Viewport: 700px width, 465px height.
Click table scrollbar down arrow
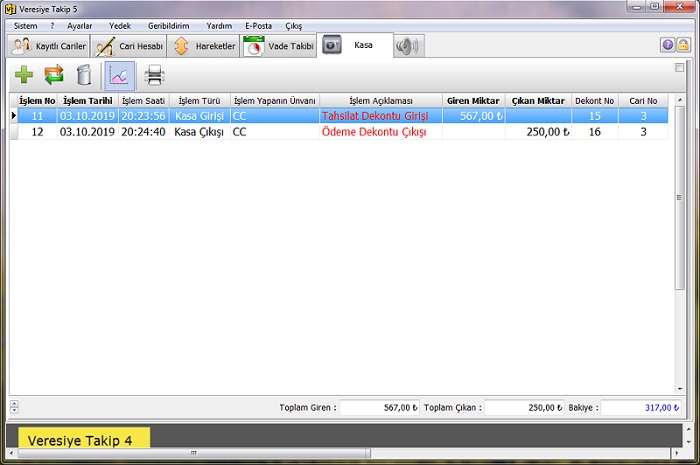[679, 389]
